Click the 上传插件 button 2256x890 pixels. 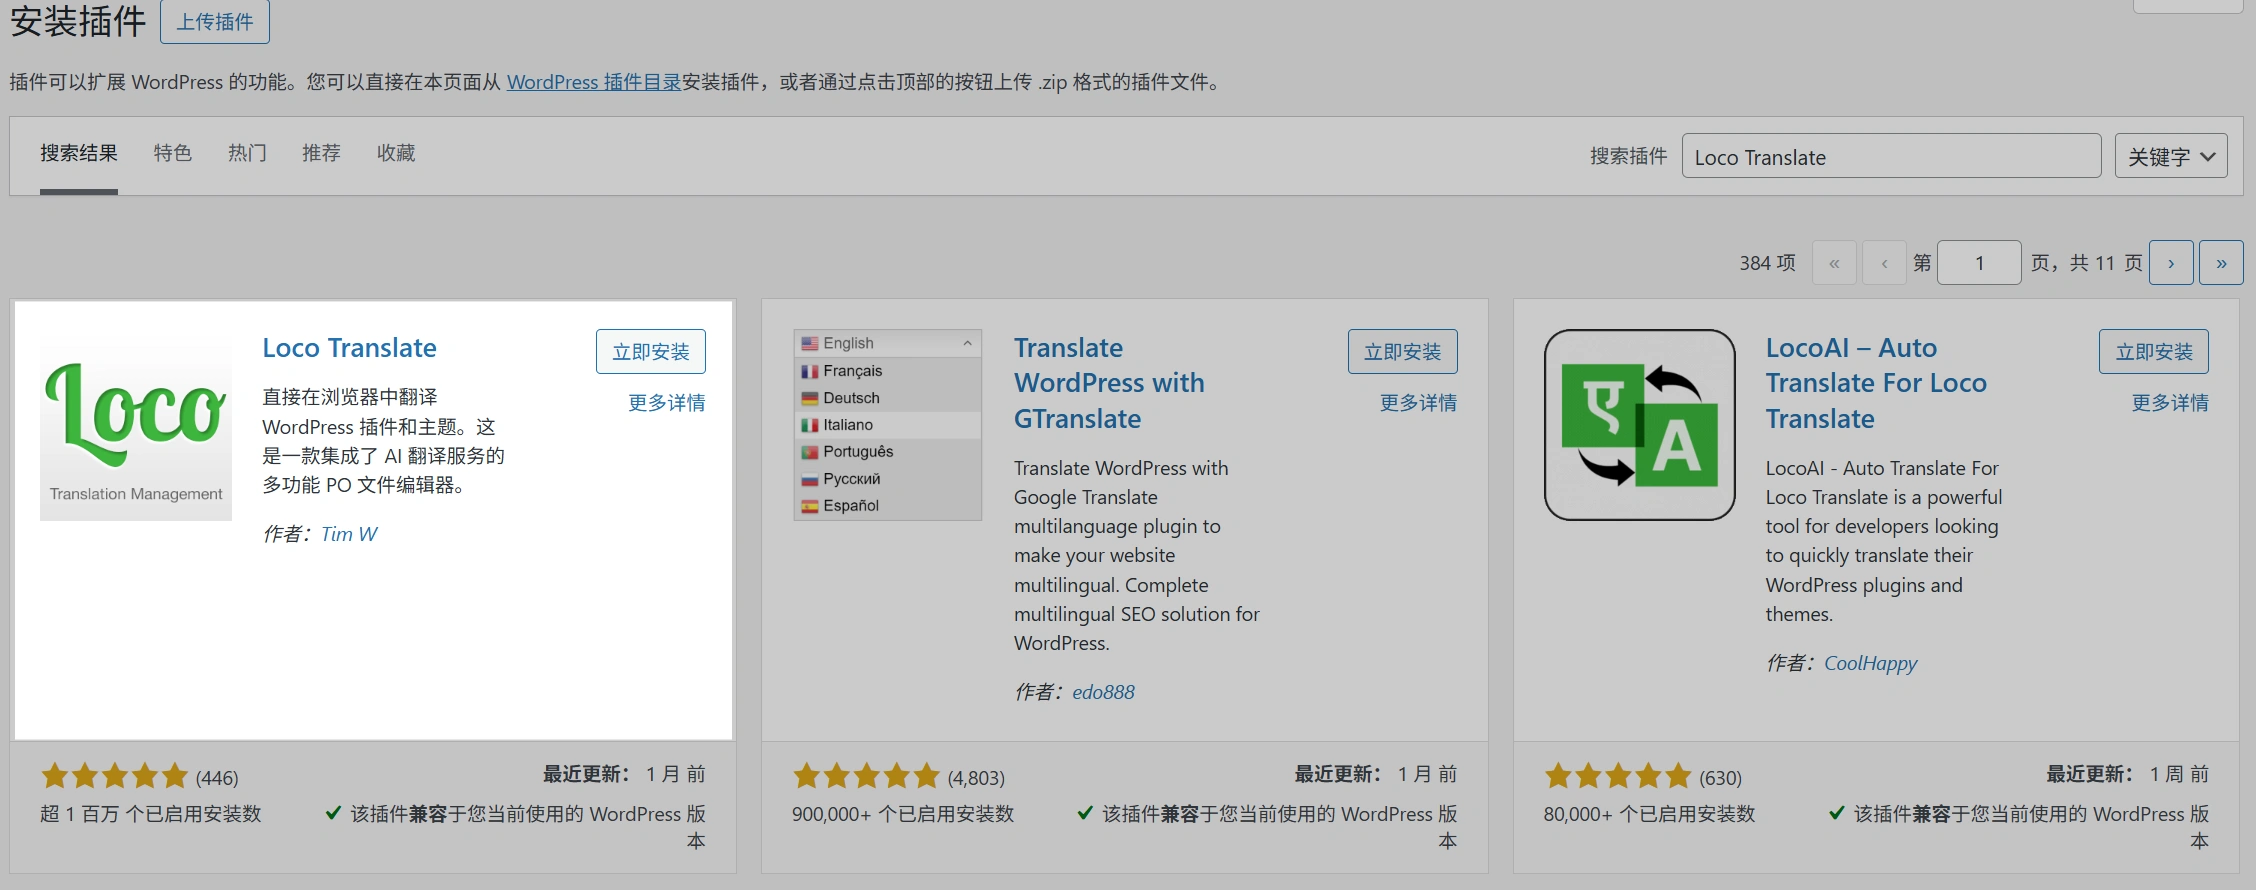pos(215,22)
